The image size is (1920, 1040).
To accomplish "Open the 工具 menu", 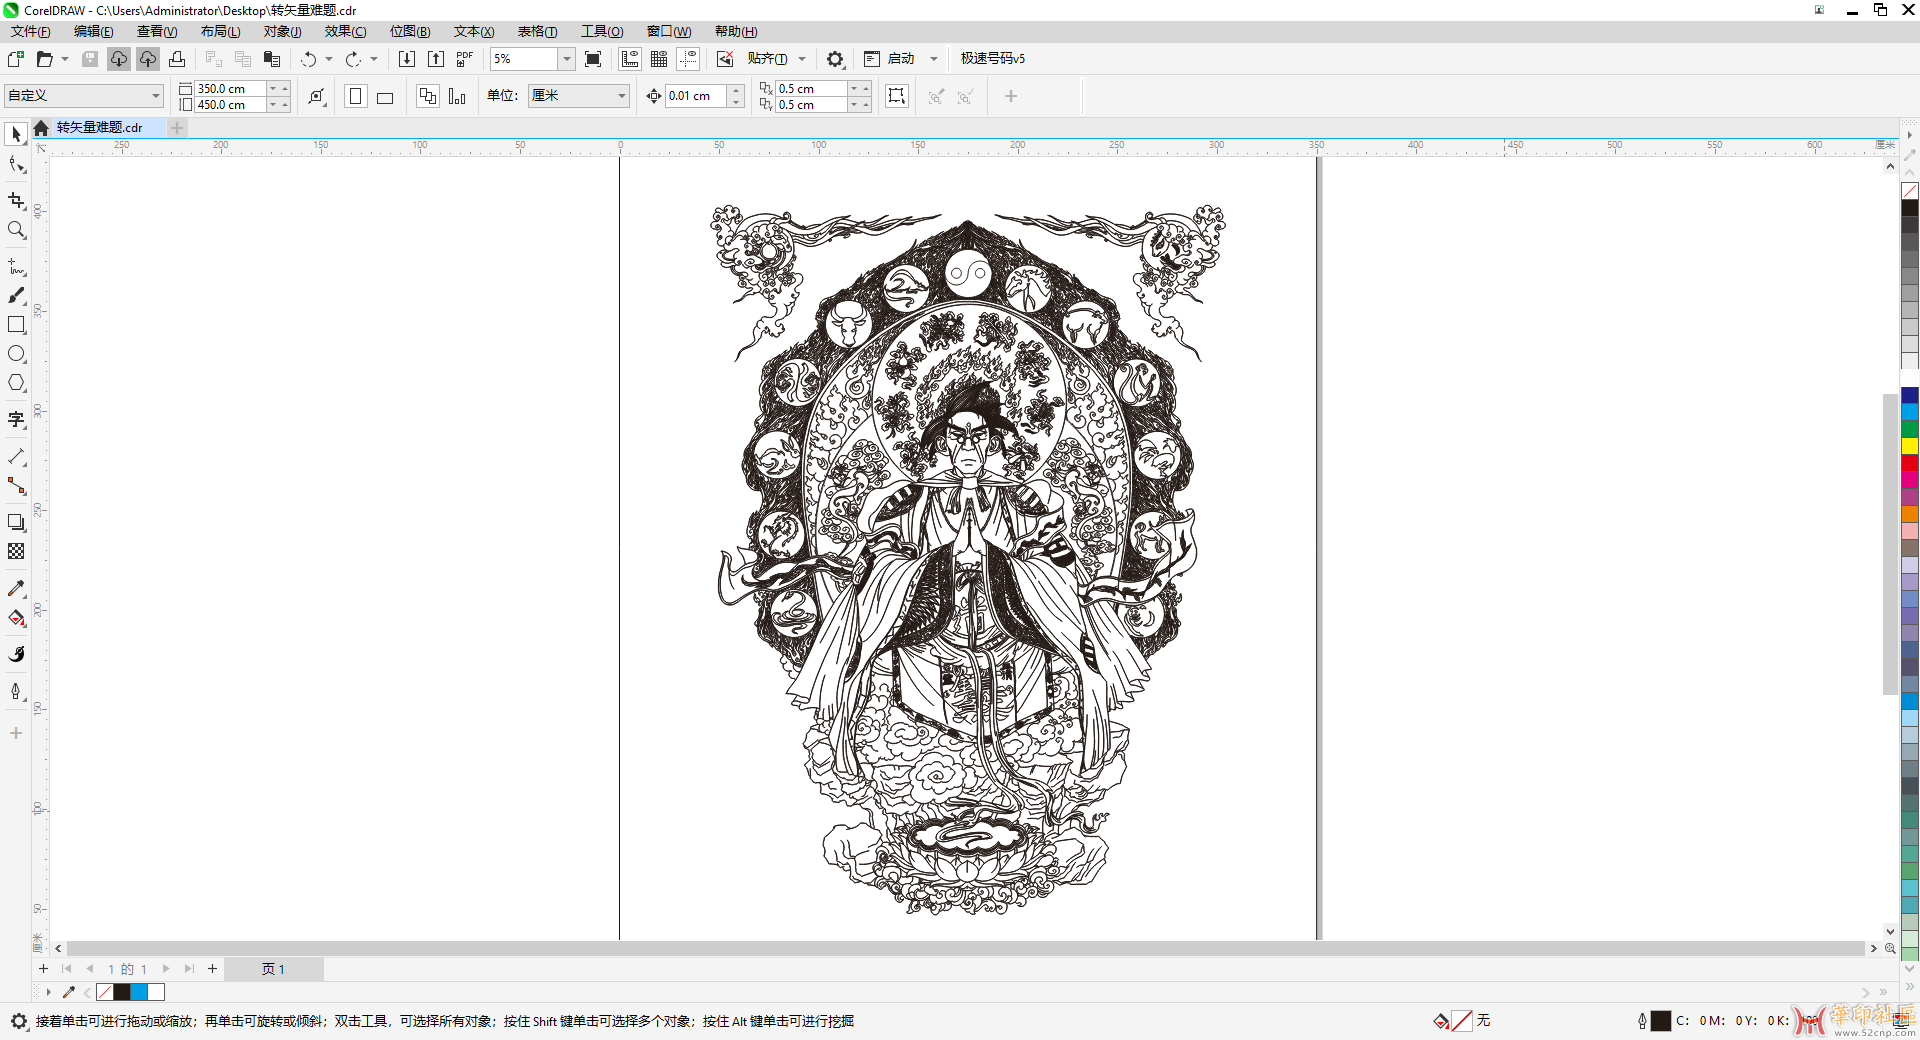I will coord(602,32).
